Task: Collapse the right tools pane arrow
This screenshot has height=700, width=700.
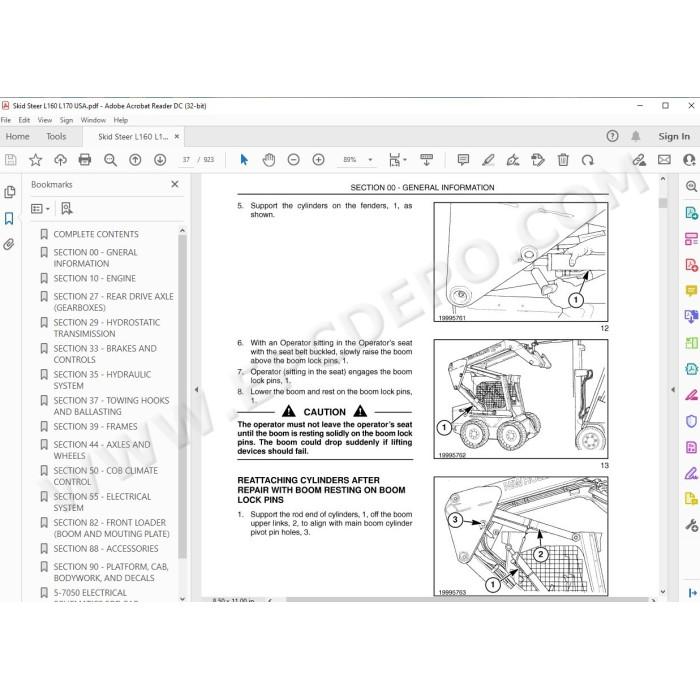Action: (x=673, y=389)
